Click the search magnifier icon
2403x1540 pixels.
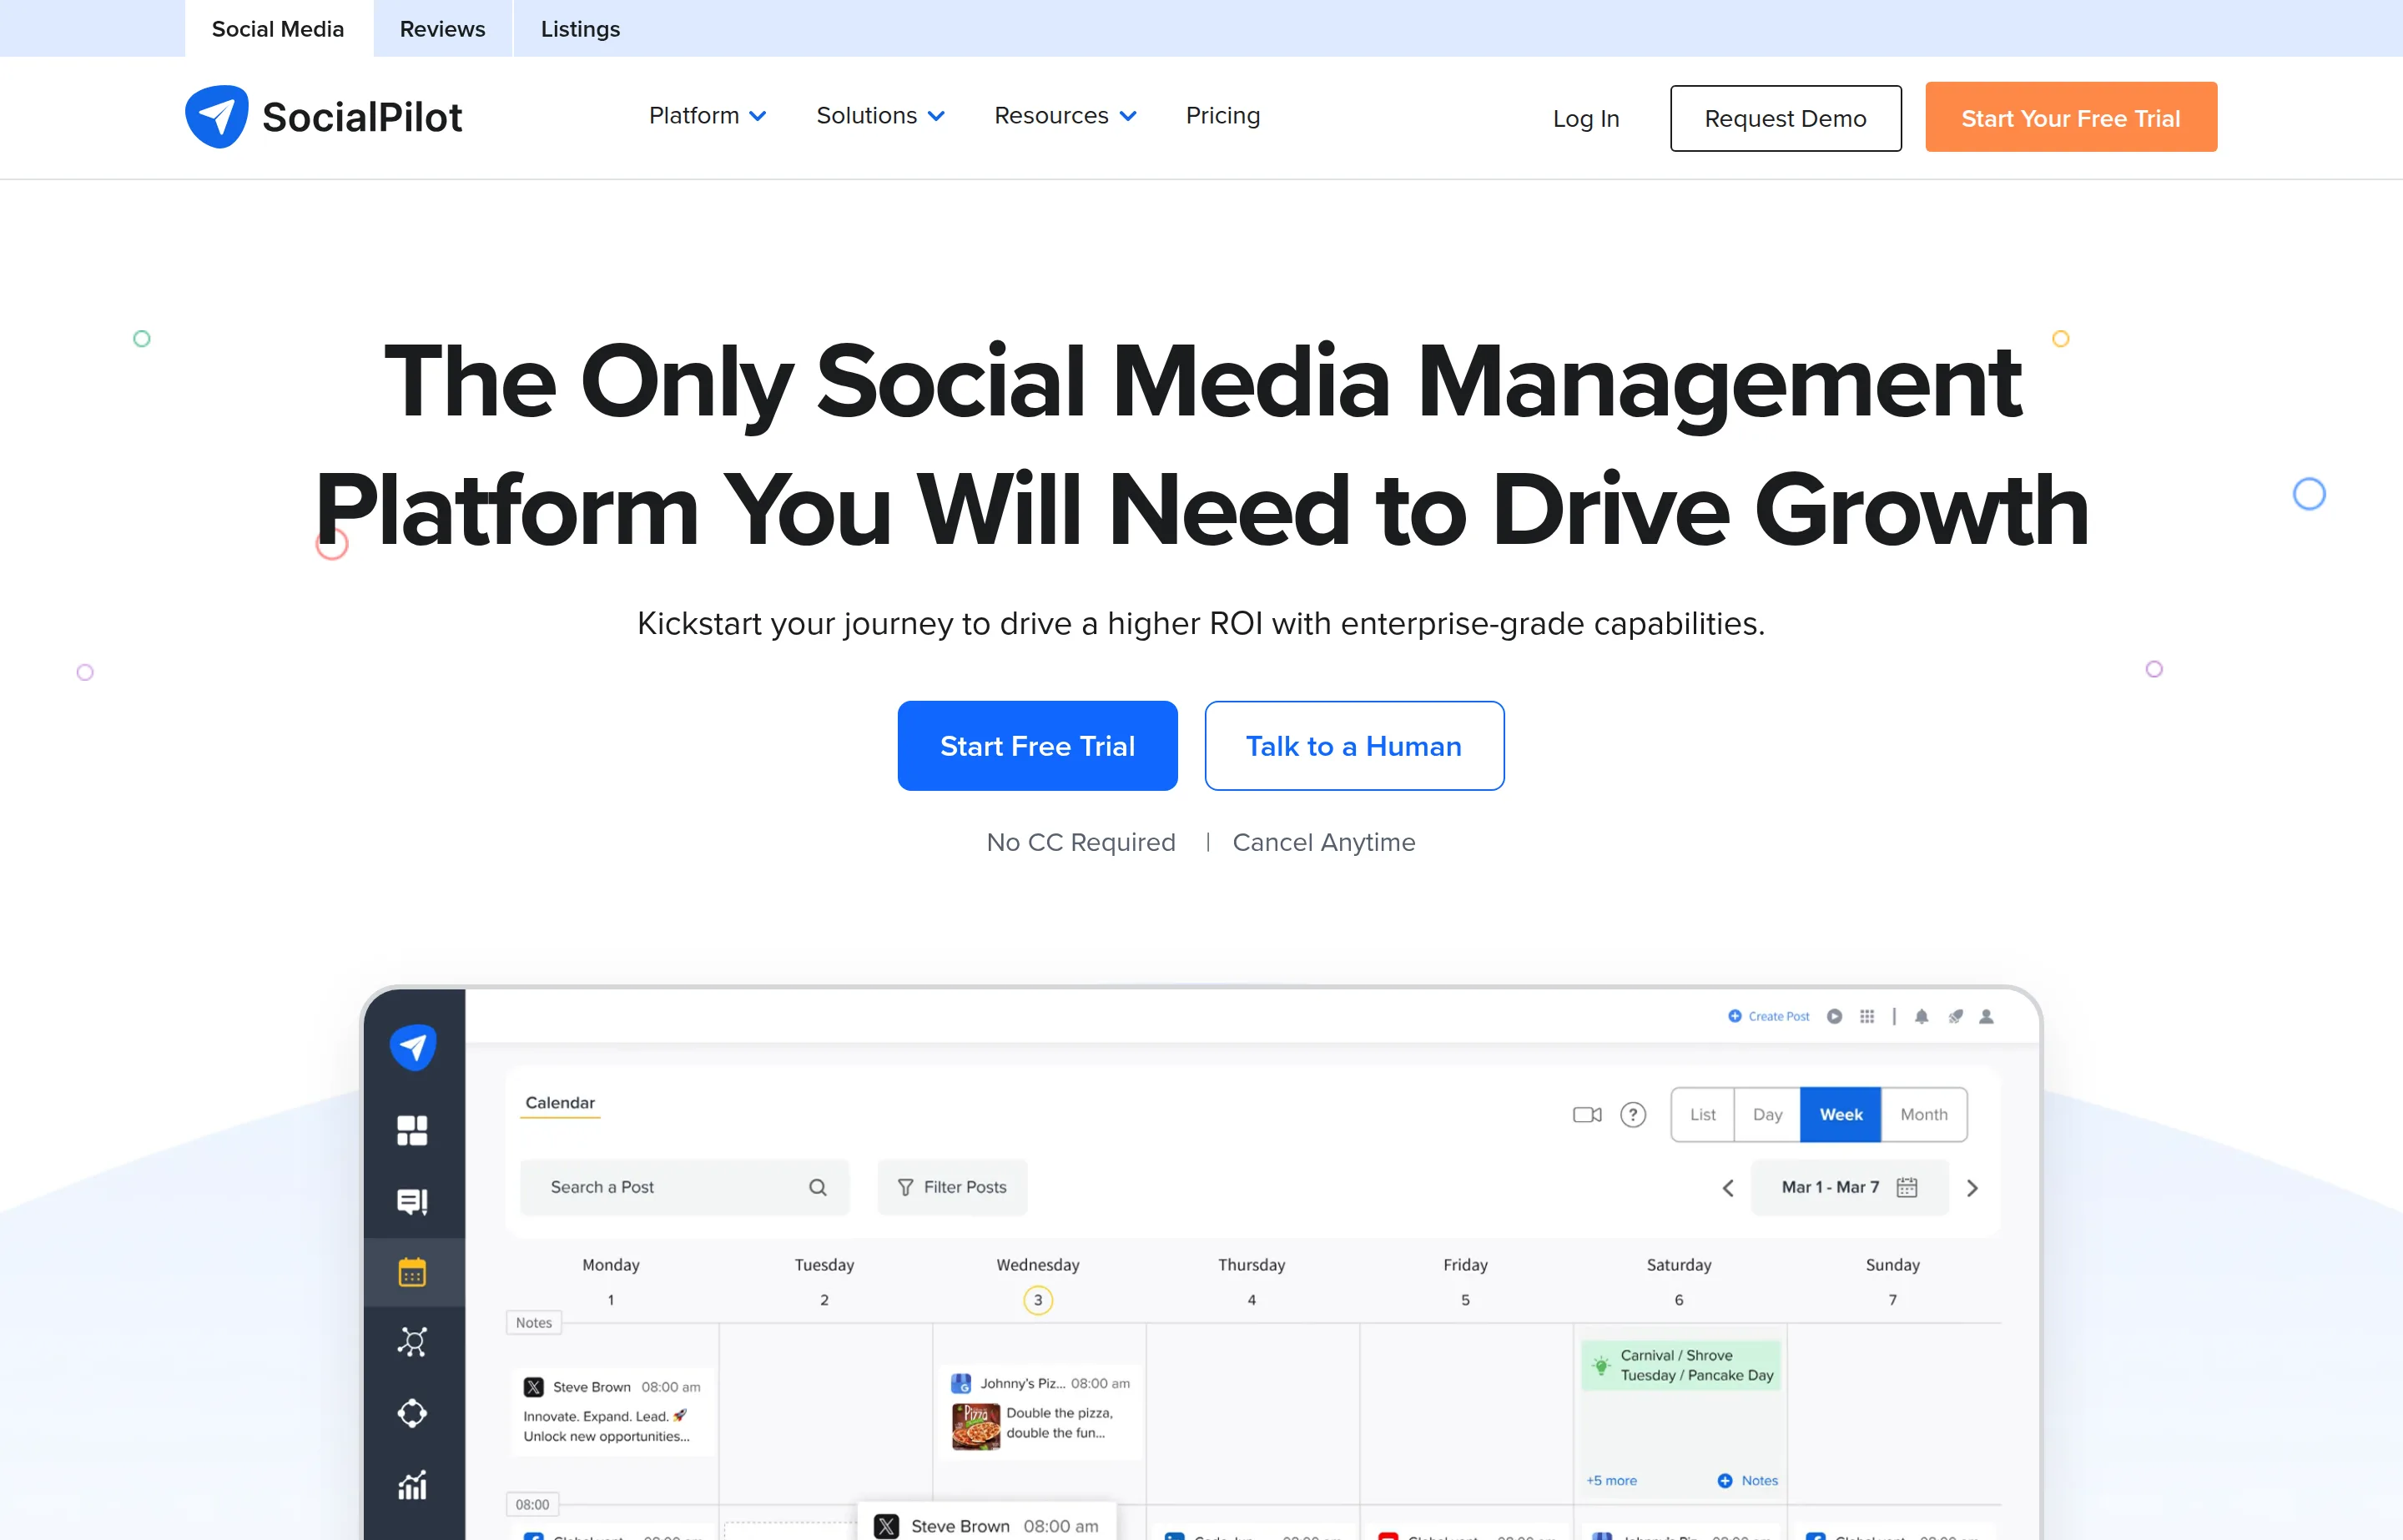coord(818,1187)
